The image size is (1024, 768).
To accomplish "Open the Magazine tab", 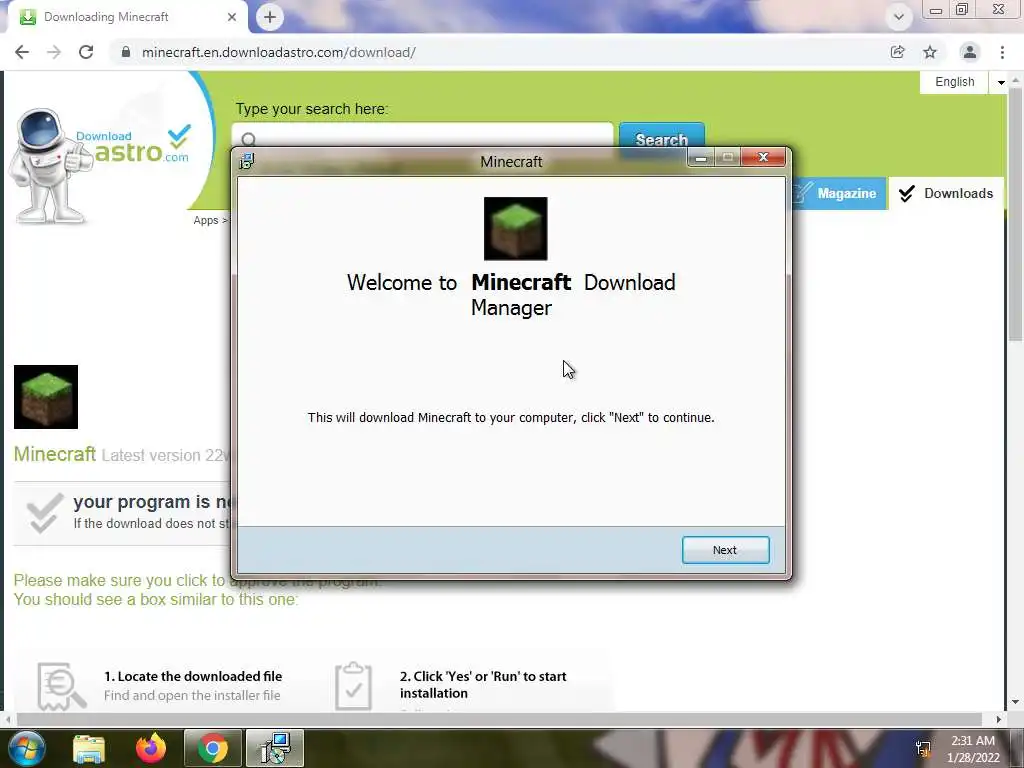I will [x=839, y=193].
